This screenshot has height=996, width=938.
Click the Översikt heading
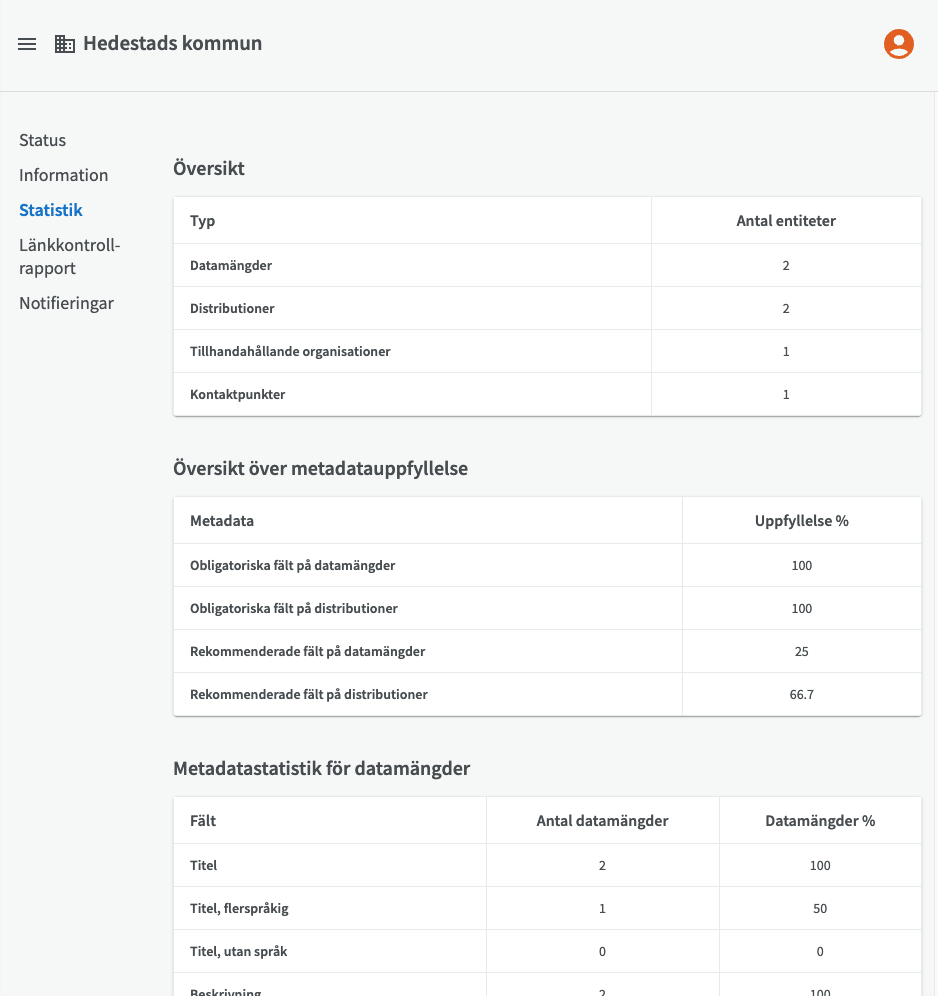tap(209, 168)
